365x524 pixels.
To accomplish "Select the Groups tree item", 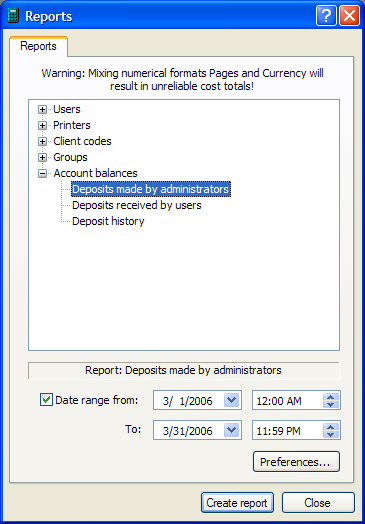I will pos(70,157).
